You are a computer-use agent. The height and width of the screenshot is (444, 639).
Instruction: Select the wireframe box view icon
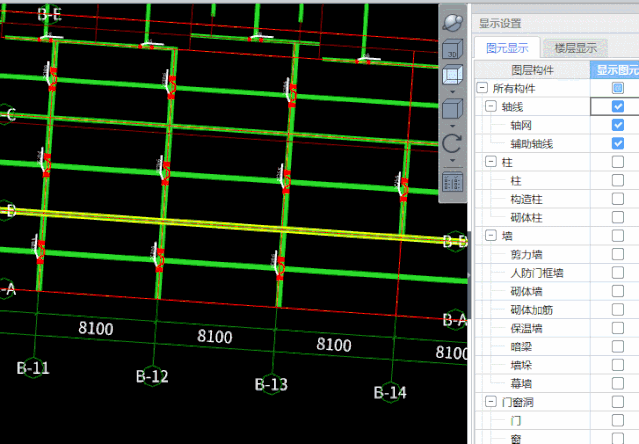pyautogui.click(x=453, y=75)
